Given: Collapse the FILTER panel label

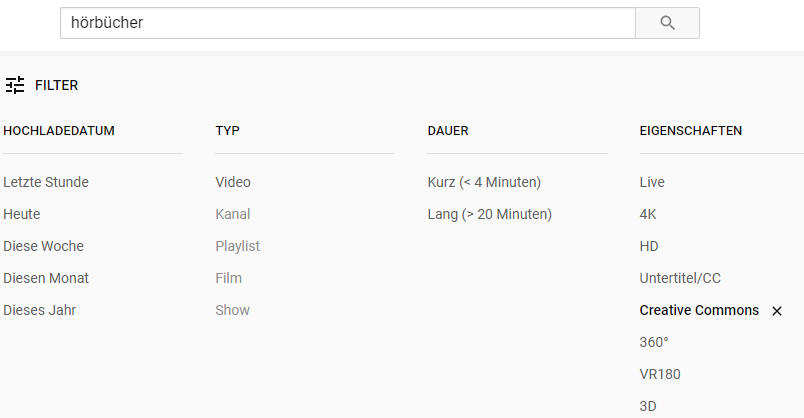Looking at the screenshot, I should 56,86.
